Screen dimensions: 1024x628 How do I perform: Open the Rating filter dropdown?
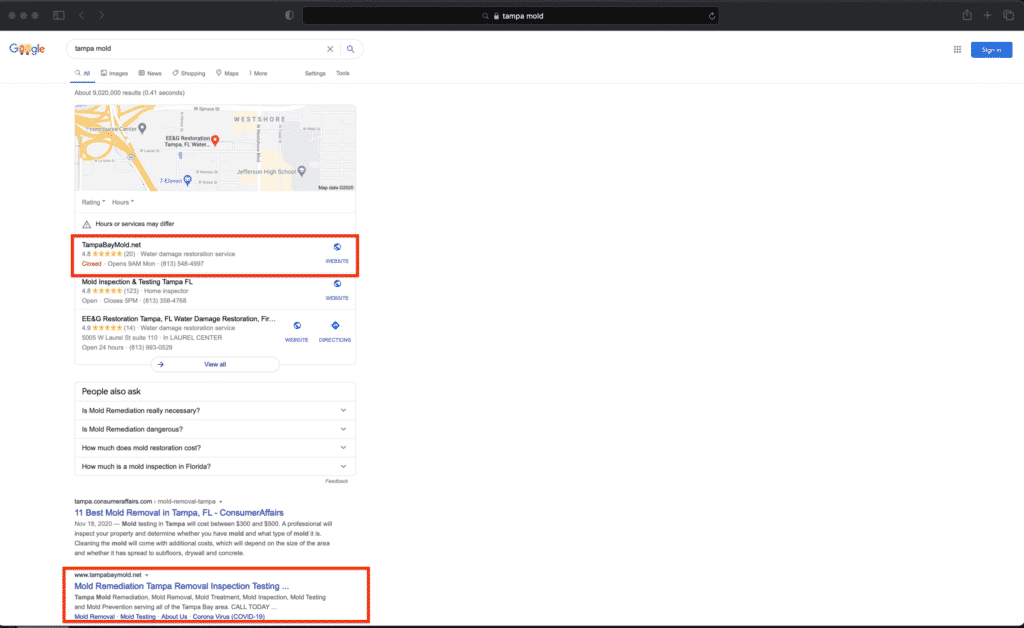pyautogui.click(x=93, y=202)
